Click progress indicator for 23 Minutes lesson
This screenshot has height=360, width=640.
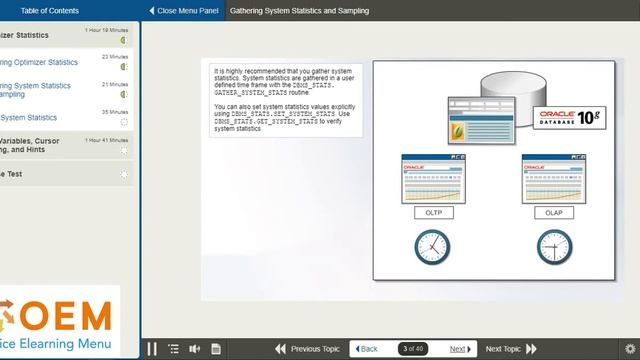click(124, 67)
